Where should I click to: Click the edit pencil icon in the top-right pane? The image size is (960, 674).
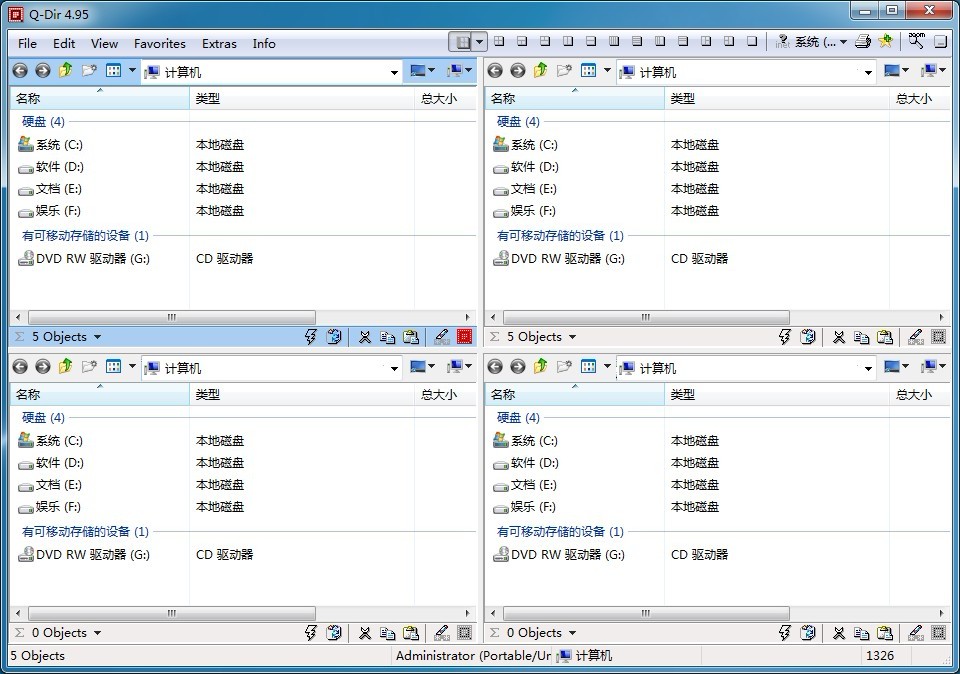click(x=915, y=337)
